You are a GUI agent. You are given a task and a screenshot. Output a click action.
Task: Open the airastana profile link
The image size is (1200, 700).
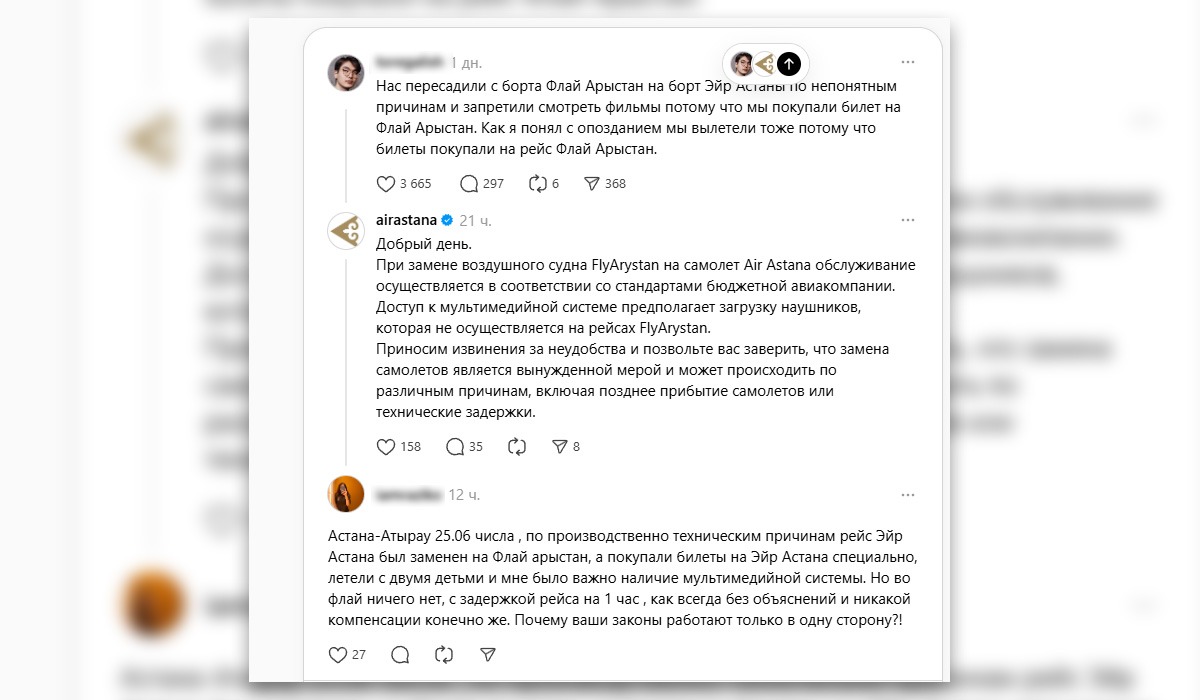point(406,220)
